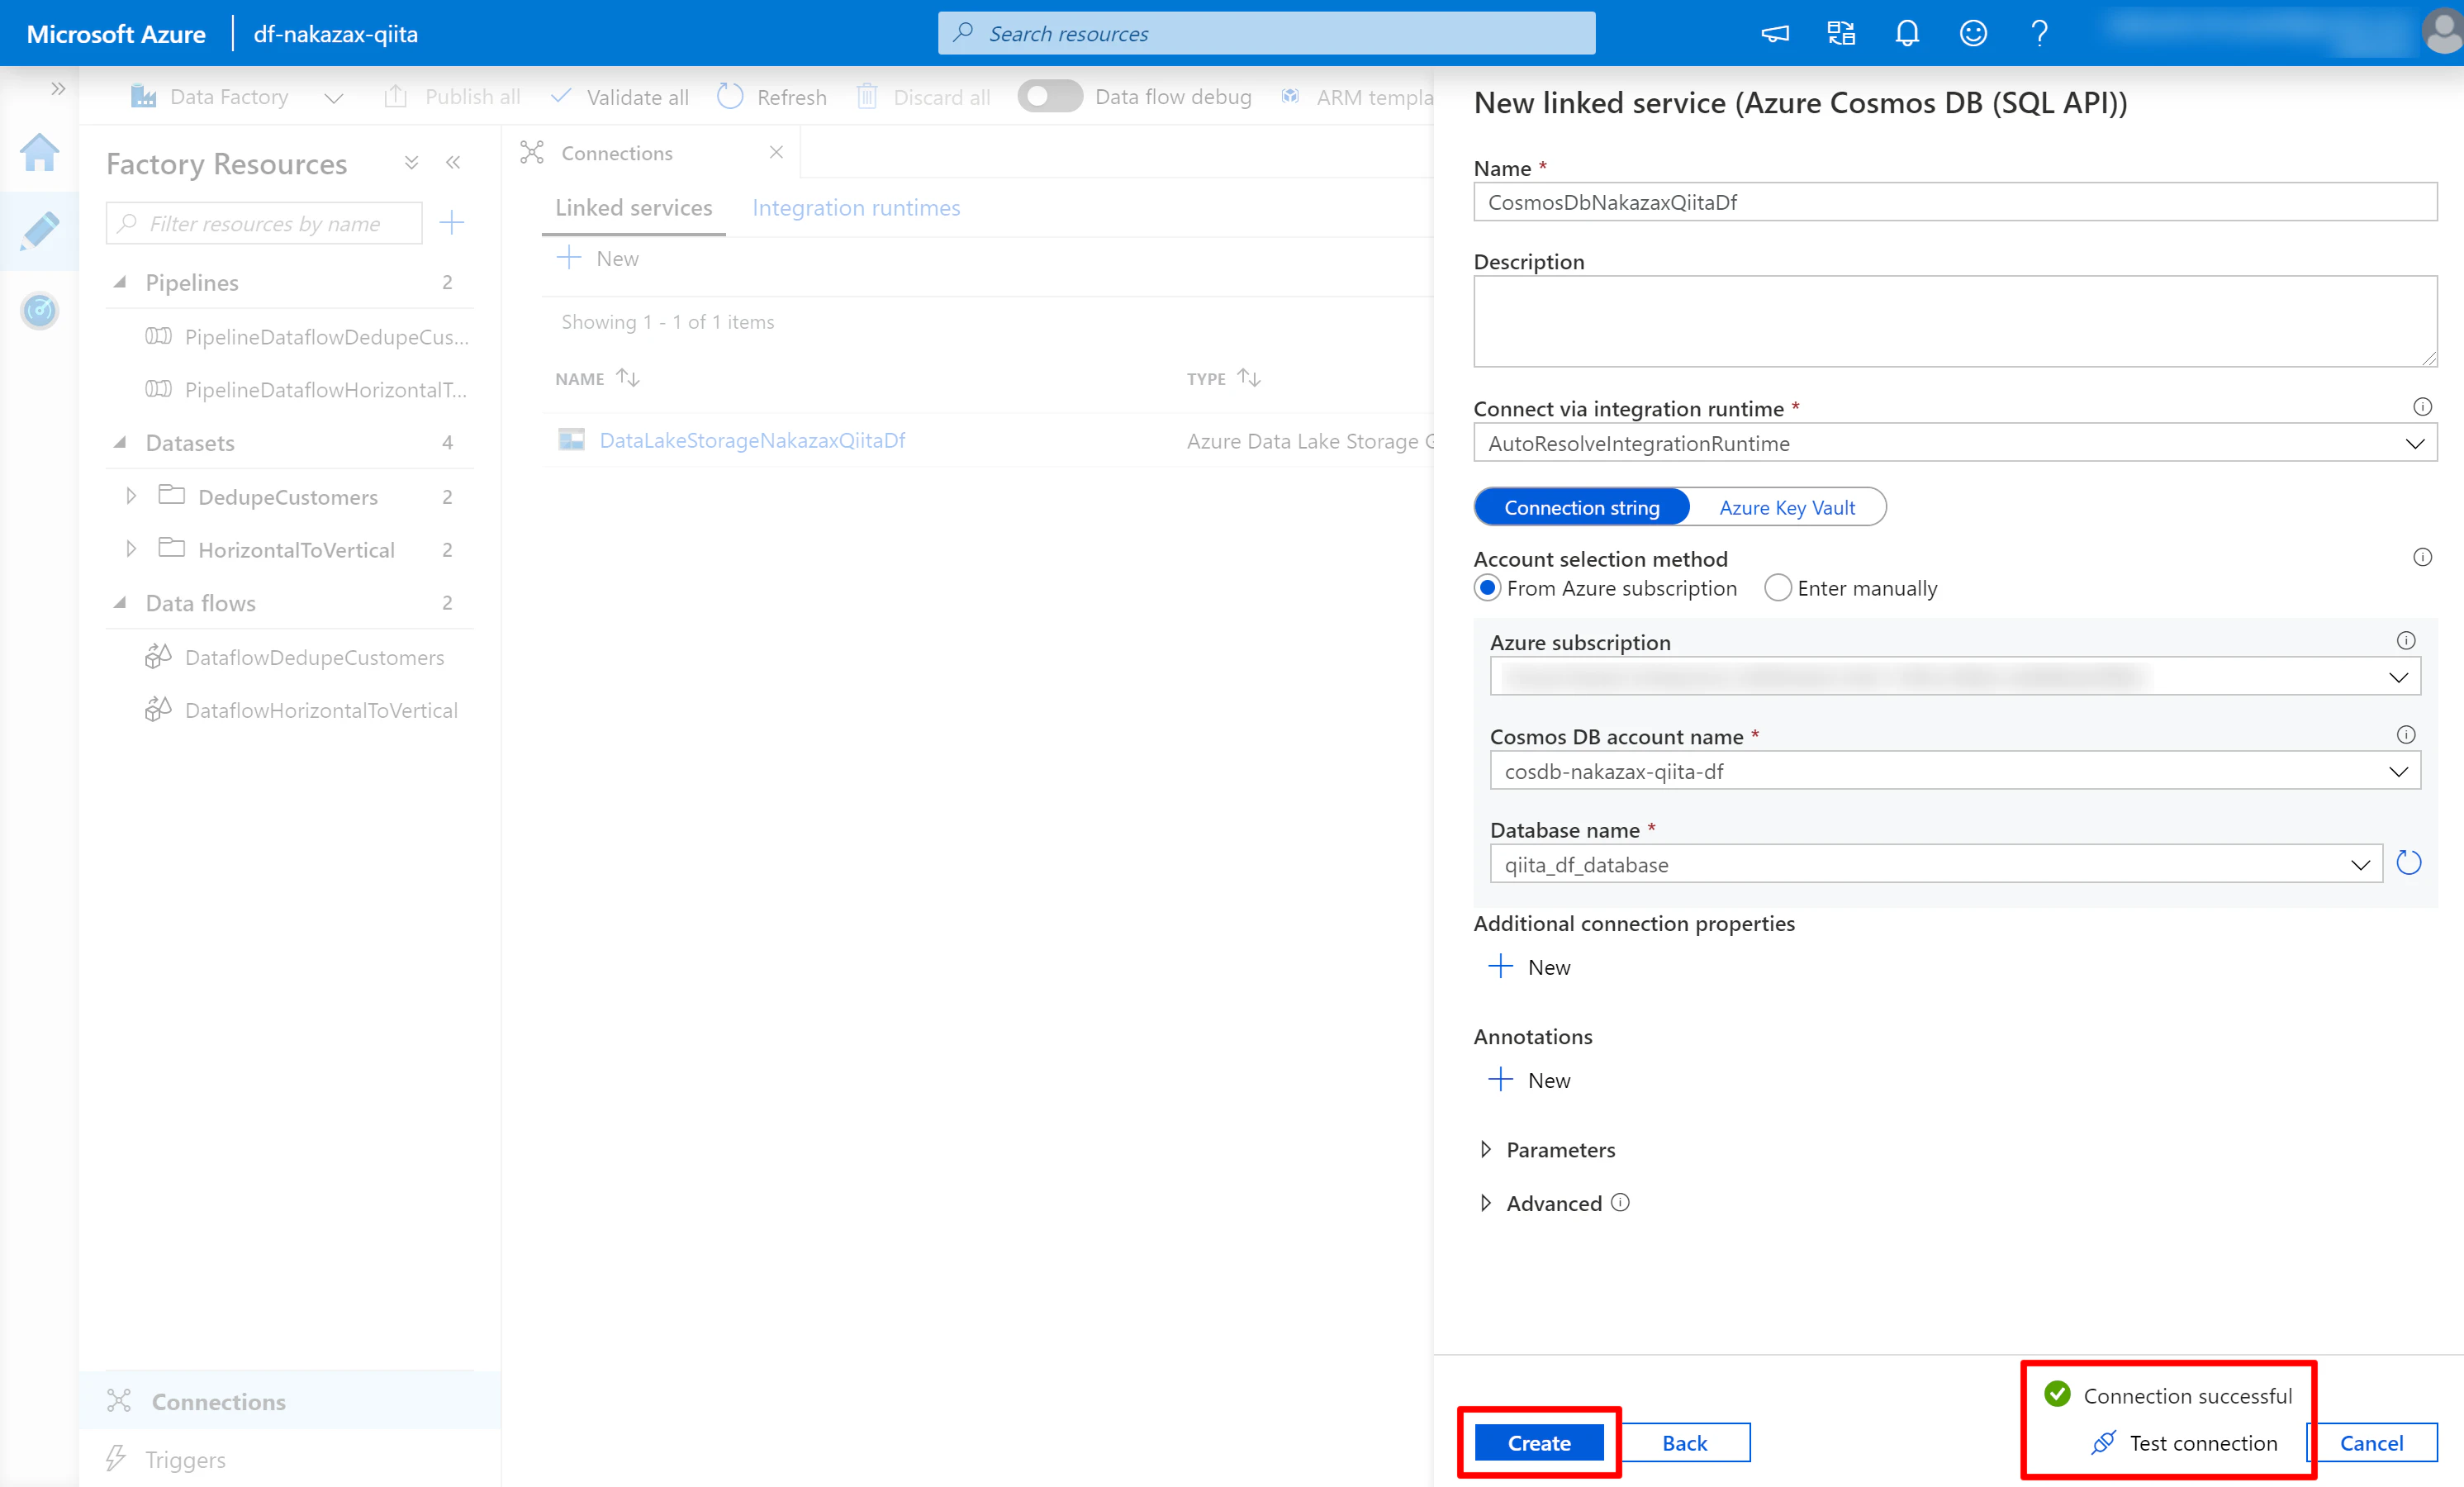Show info for integration runtime field
The width and height of the screenshot is (2464, 1487).
click(2422, 407)
